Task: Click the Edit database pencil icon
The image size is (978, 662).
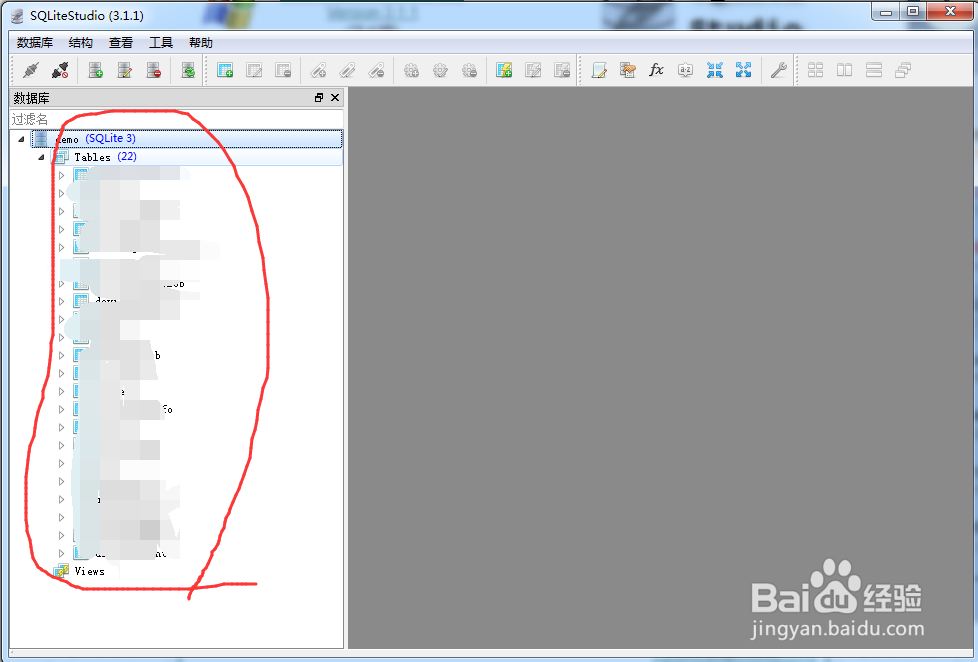Action: click(x=125, y=70)
